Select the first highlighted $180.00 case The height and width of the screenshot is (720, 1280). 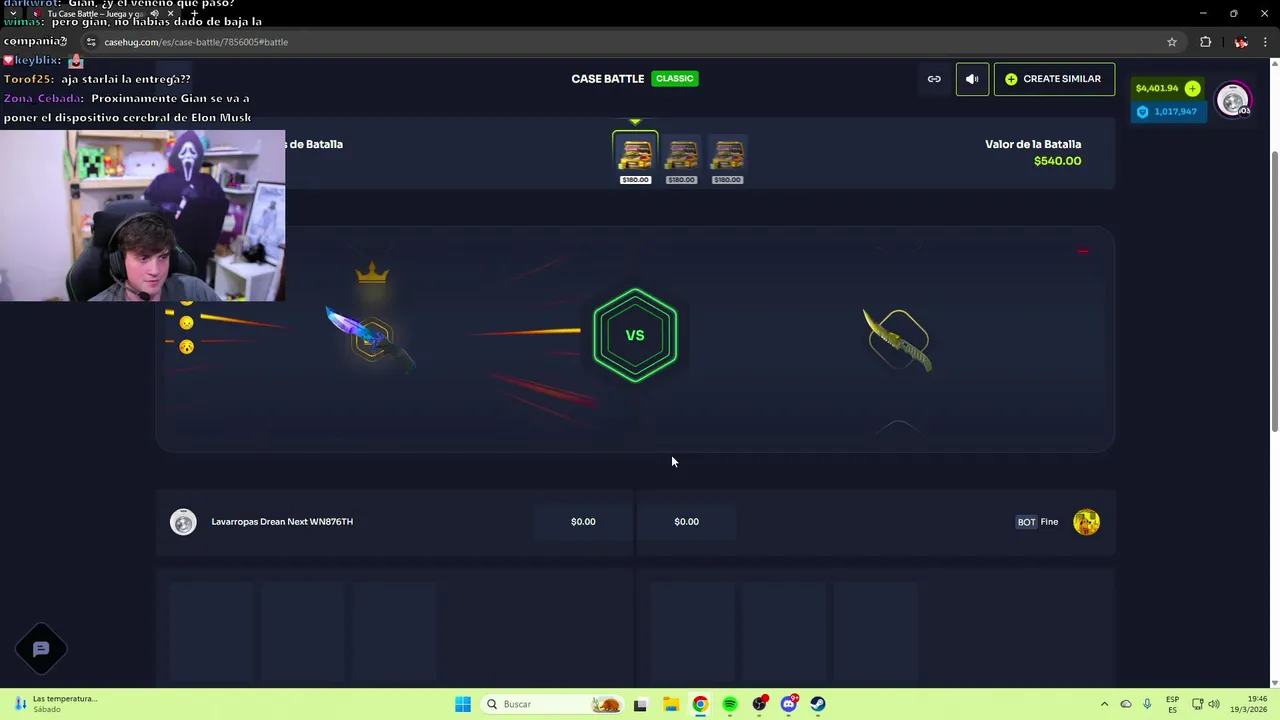tap(635, 158)
